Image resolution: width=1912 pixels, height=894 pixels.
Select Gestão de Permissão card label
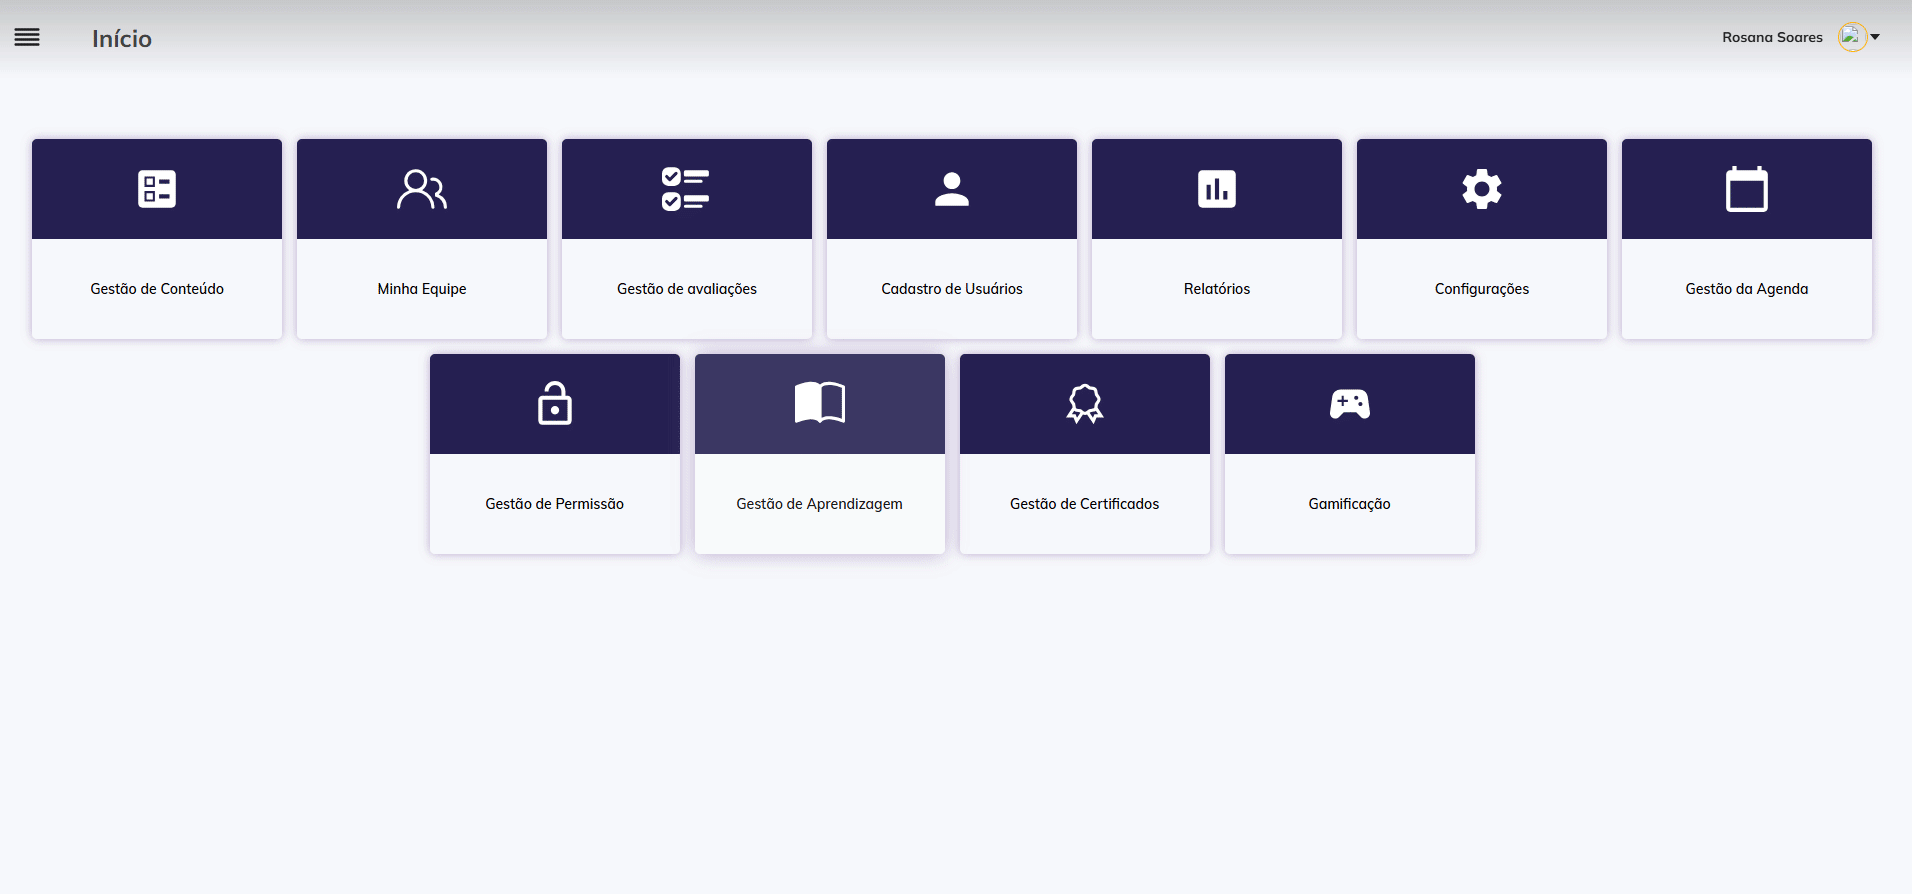(555, 504)
